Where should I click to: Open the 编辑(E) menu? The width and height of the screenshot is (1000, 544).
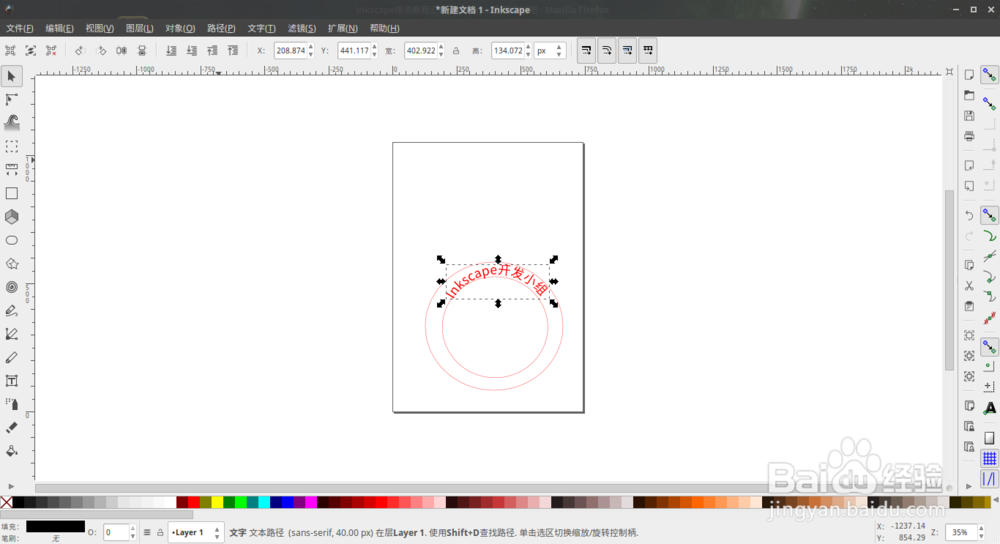[59, 28]
